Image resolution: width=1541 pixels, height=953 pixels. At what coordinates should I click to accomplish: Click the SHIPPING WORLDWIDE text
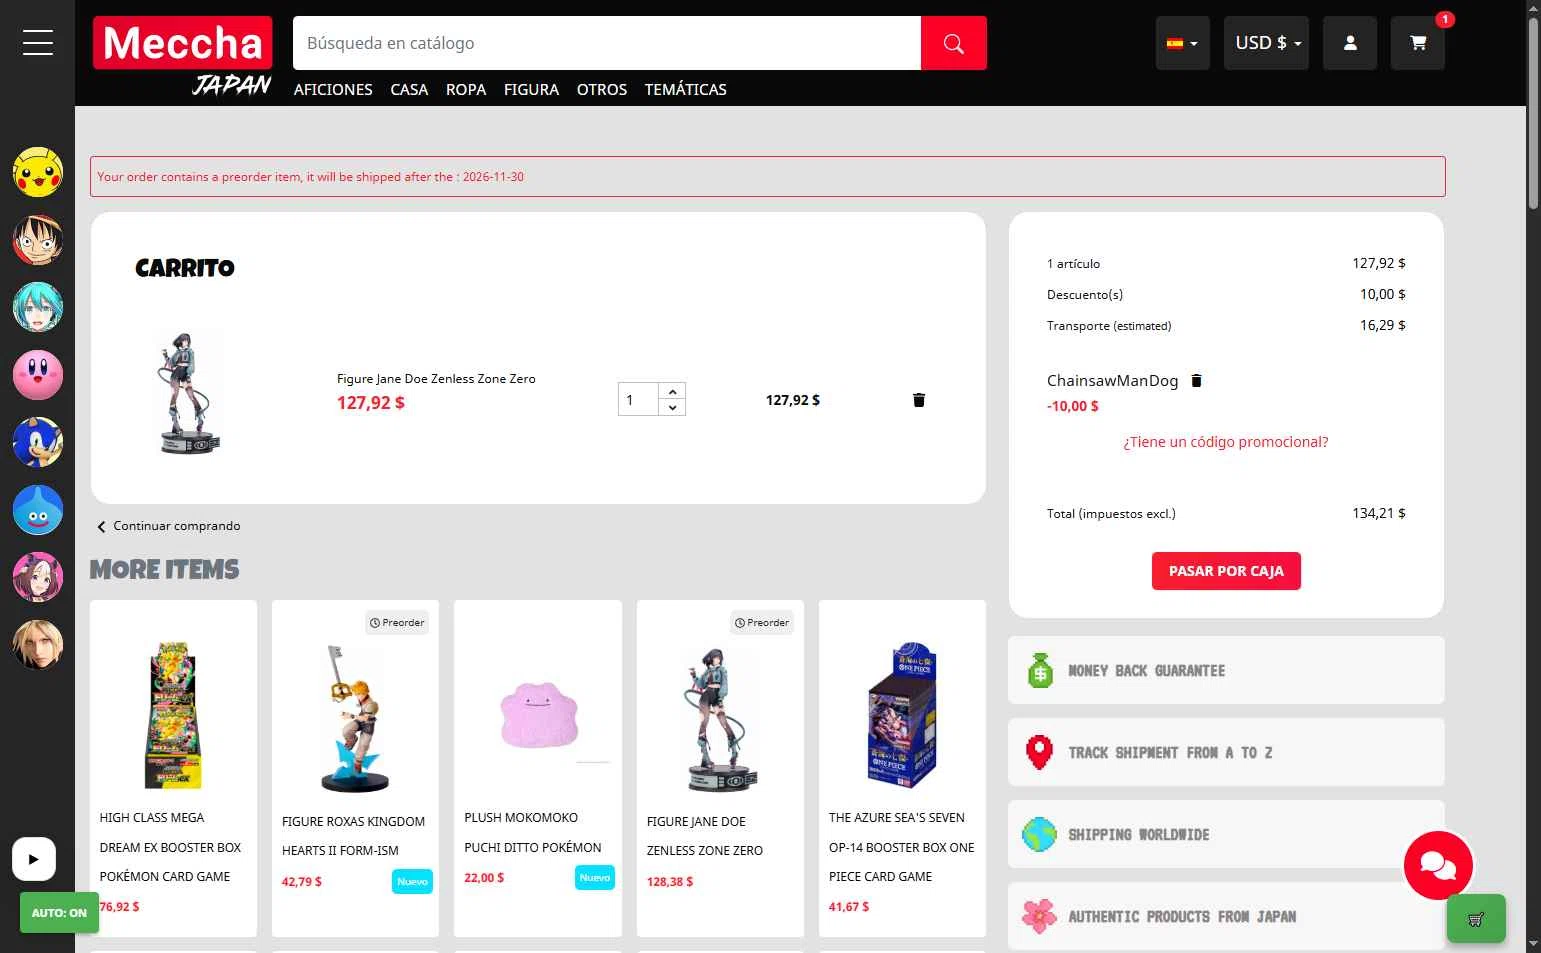1139,835
